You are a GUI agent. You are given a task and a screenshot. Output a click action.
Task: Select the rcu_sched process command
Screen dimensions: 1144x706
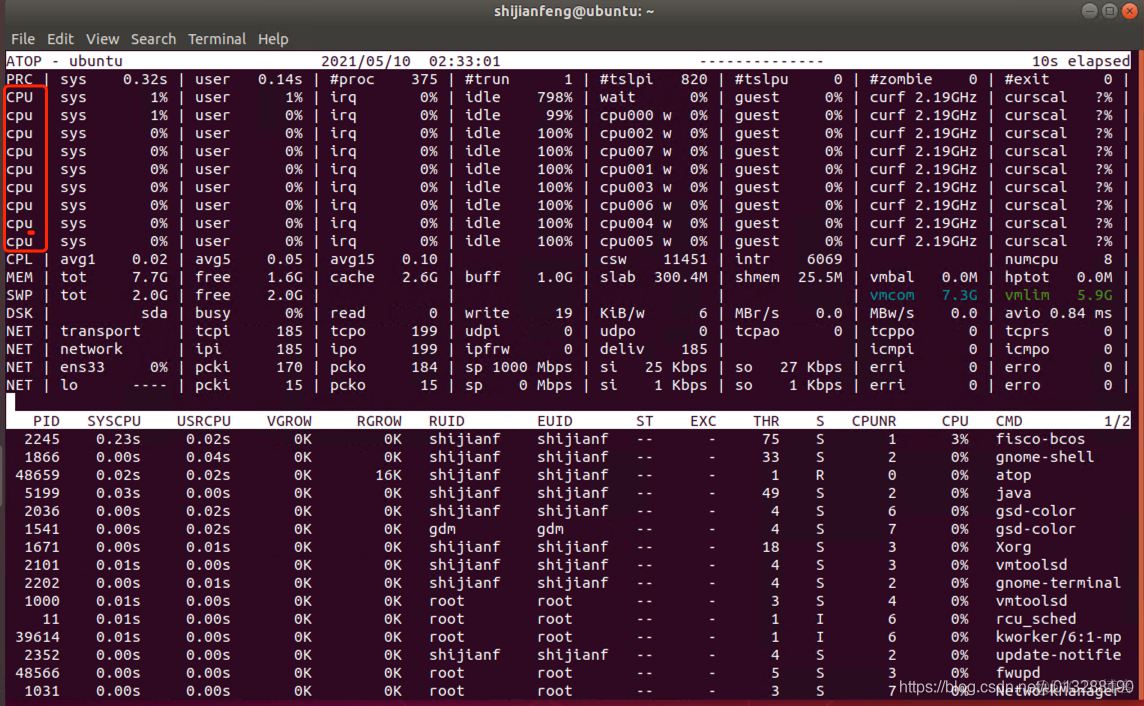(x=1036, y=618)
